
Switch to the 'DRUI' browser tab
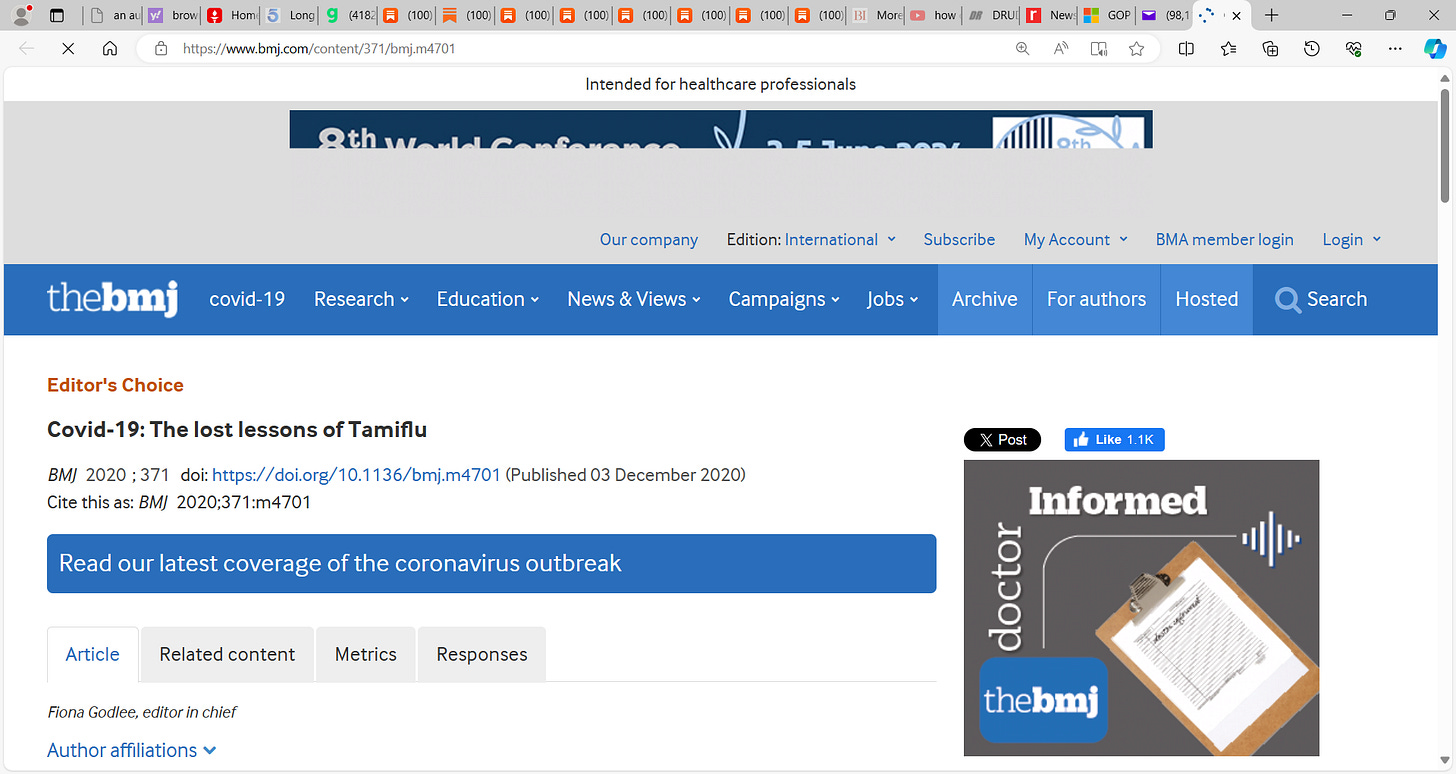[991, 15]
